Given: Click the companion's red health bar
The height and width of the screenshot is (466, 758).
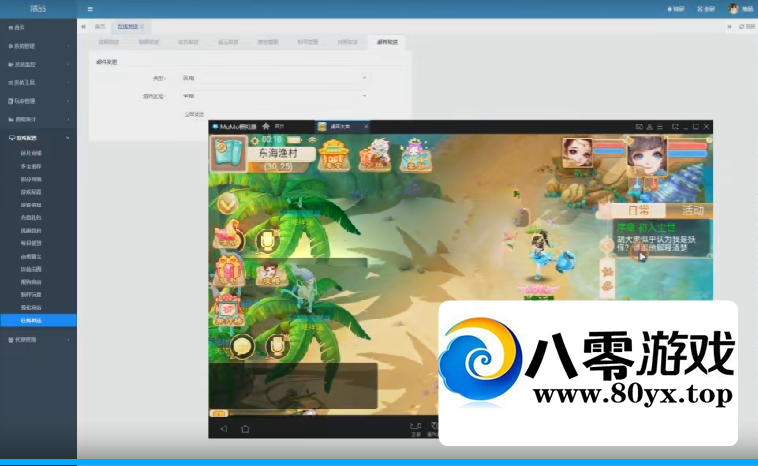Looking at the screenshot, I should pos(609,144).
